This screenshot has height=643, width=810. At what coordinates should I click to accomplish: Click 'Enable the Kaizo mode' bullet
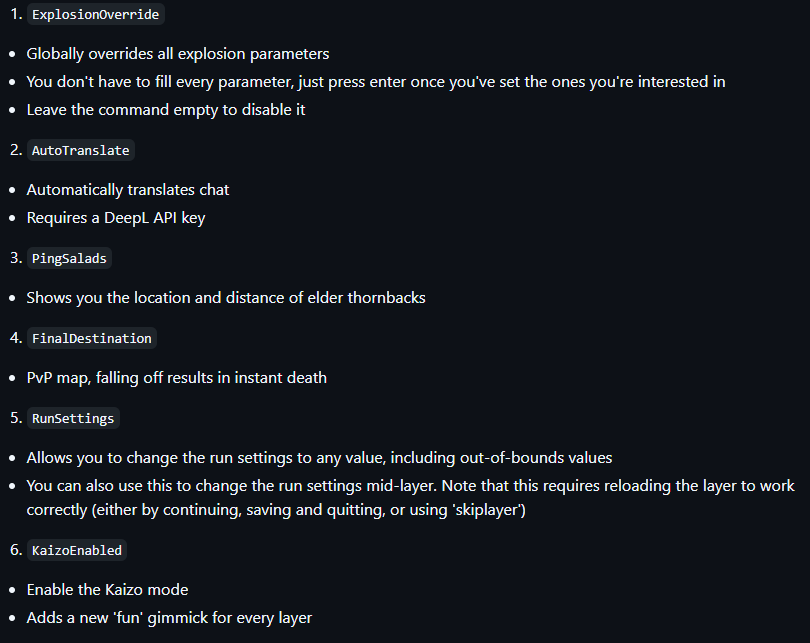tap(107, 589)
